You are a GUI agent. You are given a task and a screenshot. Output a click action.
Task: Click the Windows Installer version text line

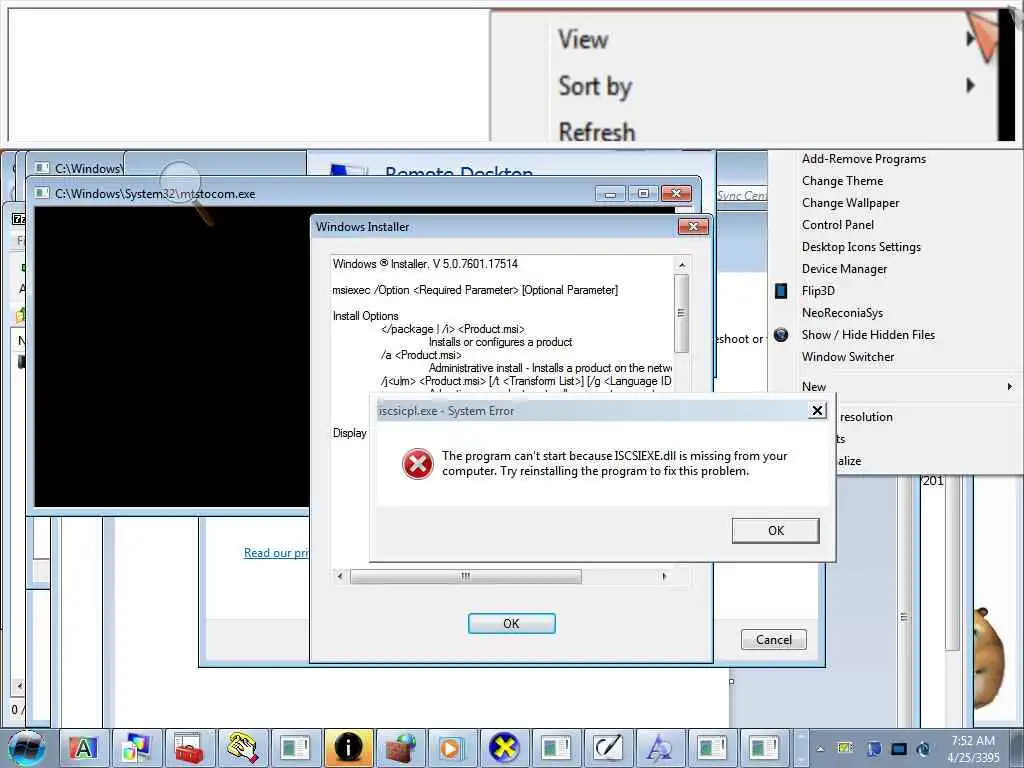point(425,264)
